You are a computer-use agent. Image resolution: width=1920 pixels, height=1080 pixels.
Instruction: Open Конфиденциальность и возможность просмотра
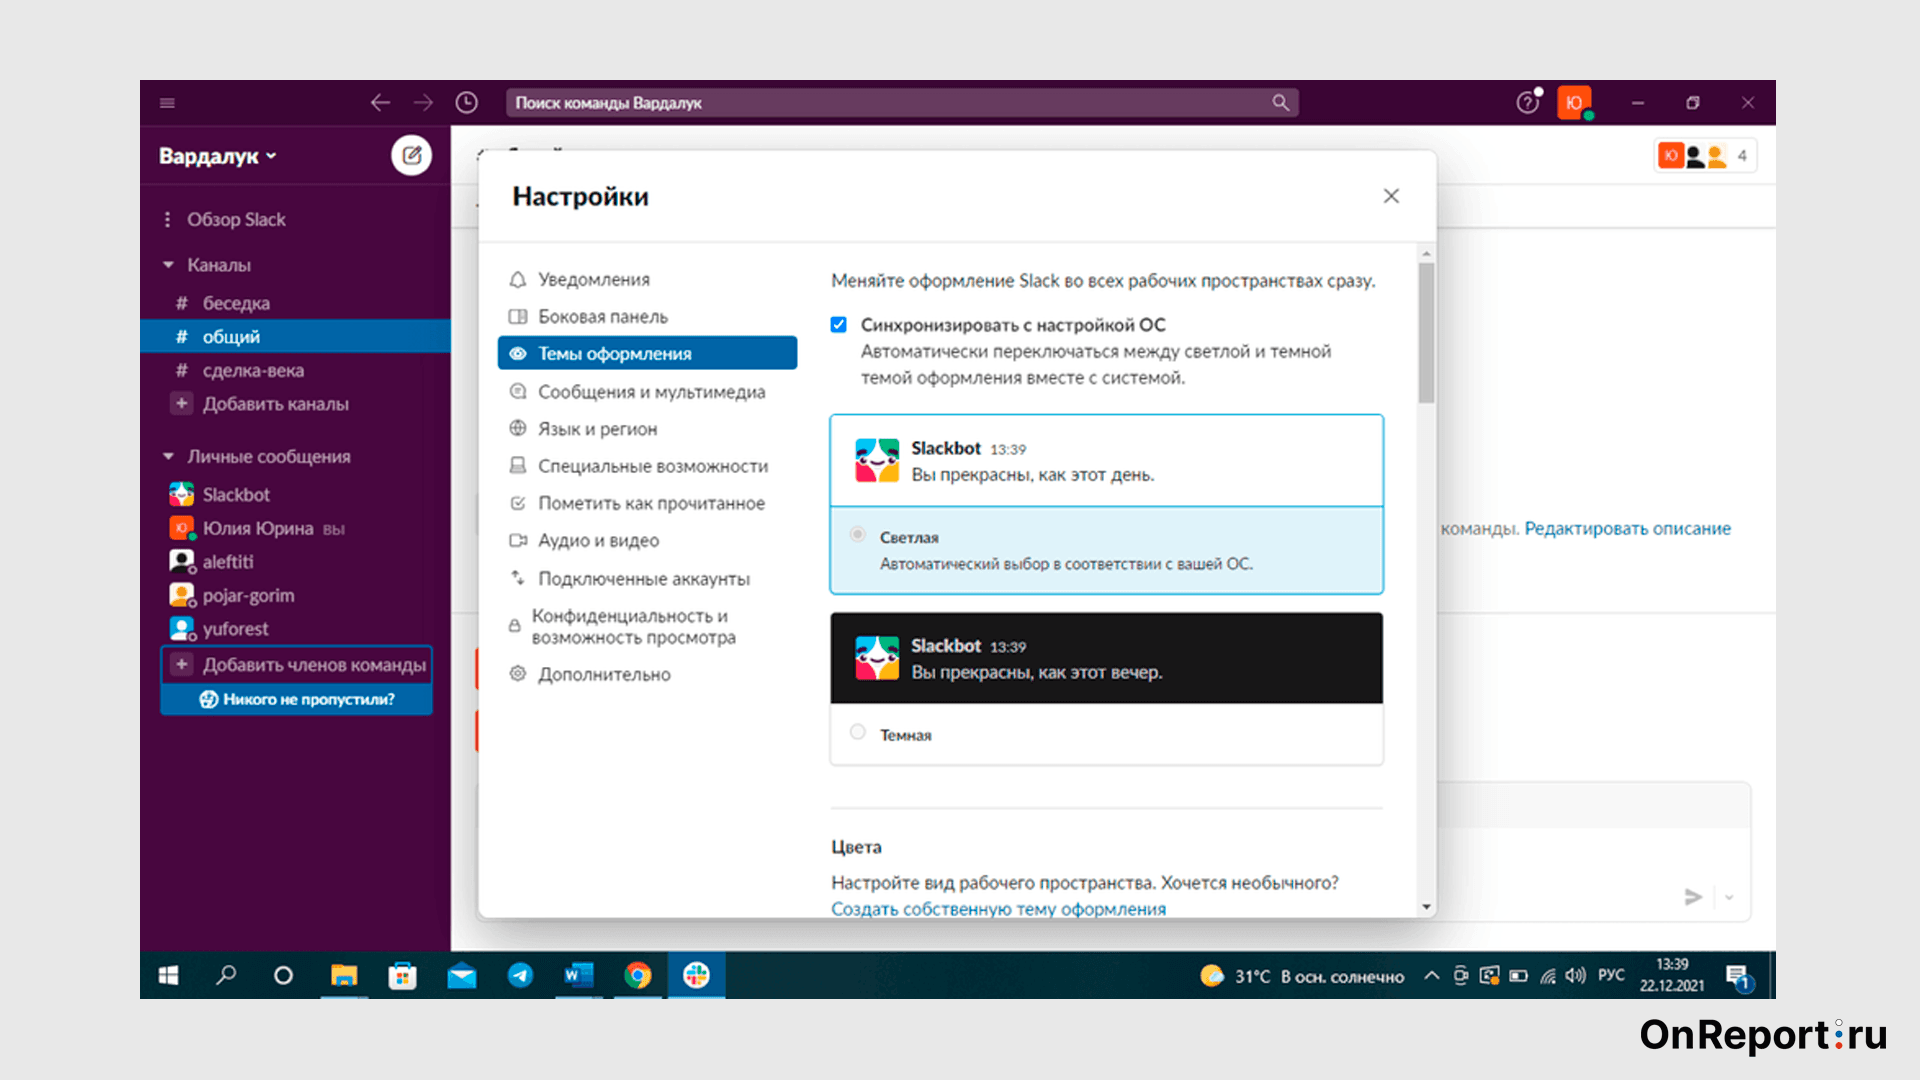[x=647, y=626]
